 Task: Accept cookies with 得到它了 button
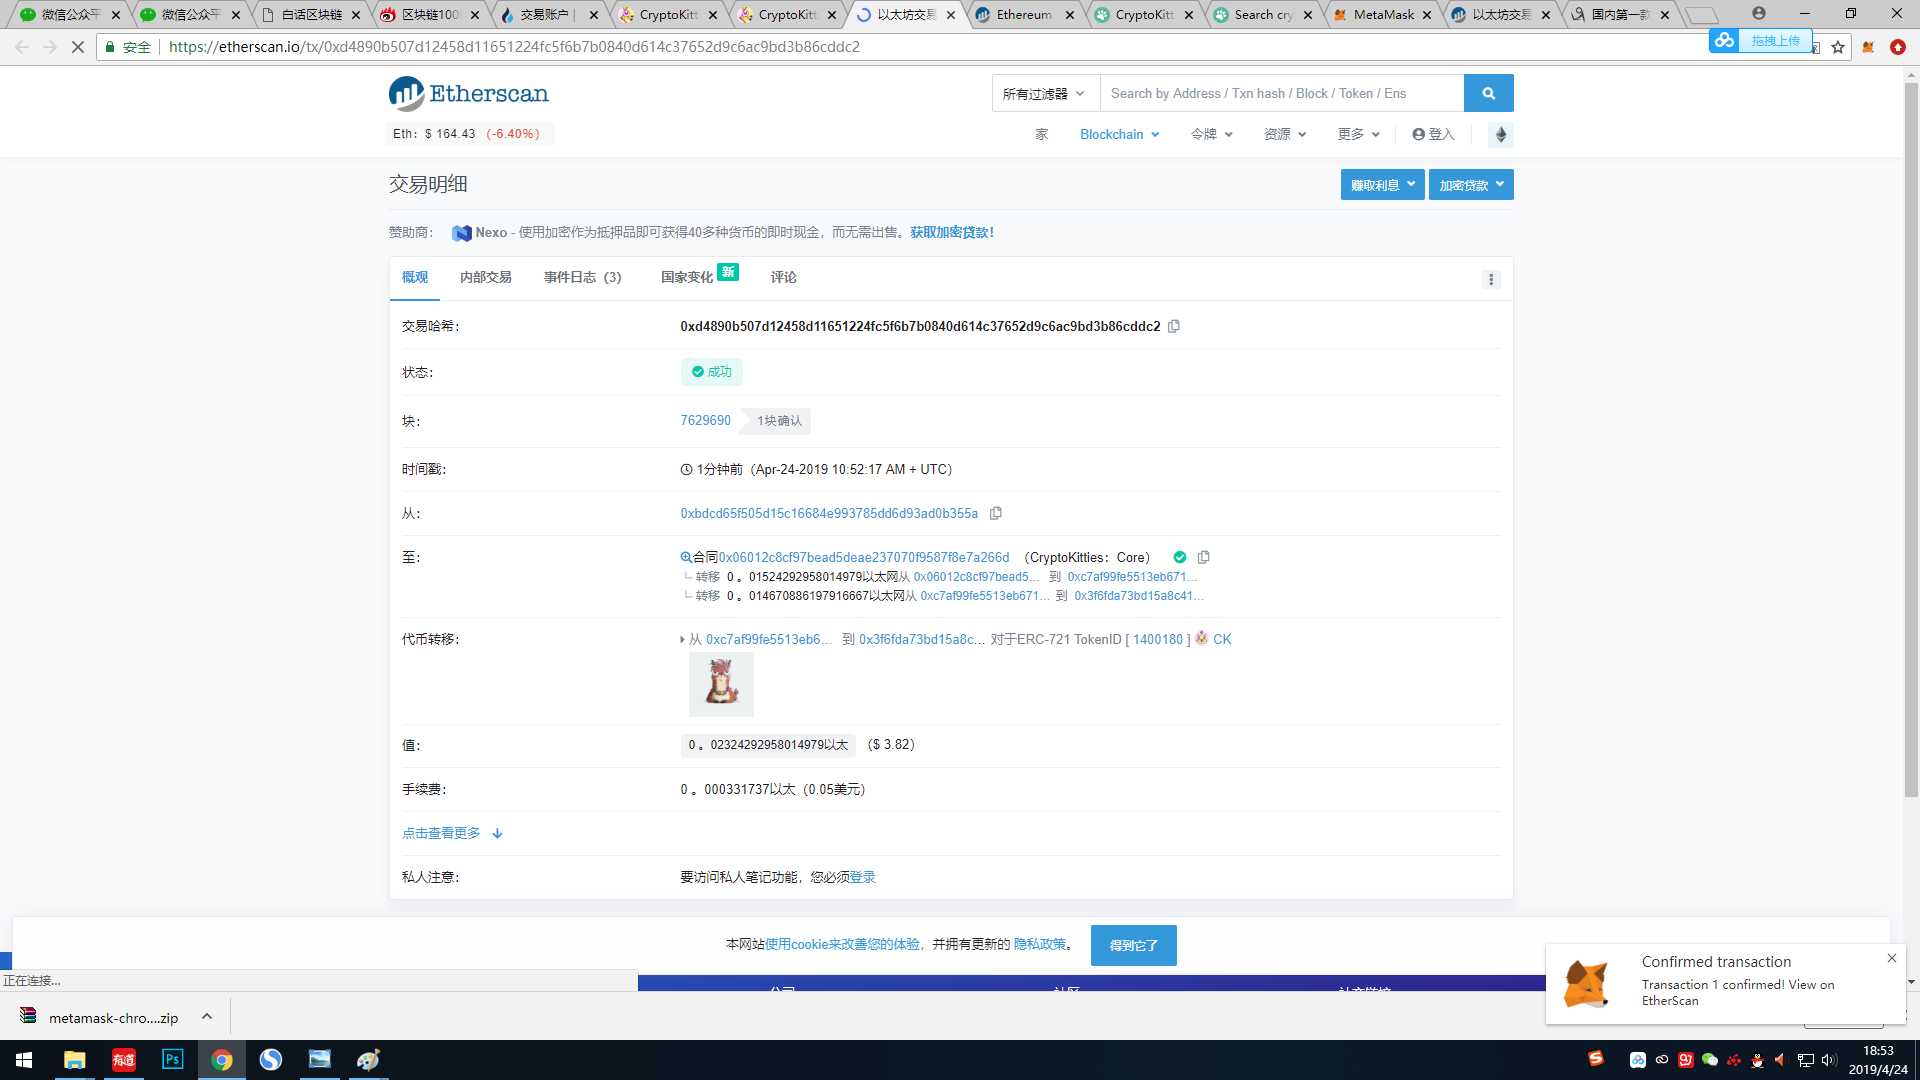tap(1134, 945)
